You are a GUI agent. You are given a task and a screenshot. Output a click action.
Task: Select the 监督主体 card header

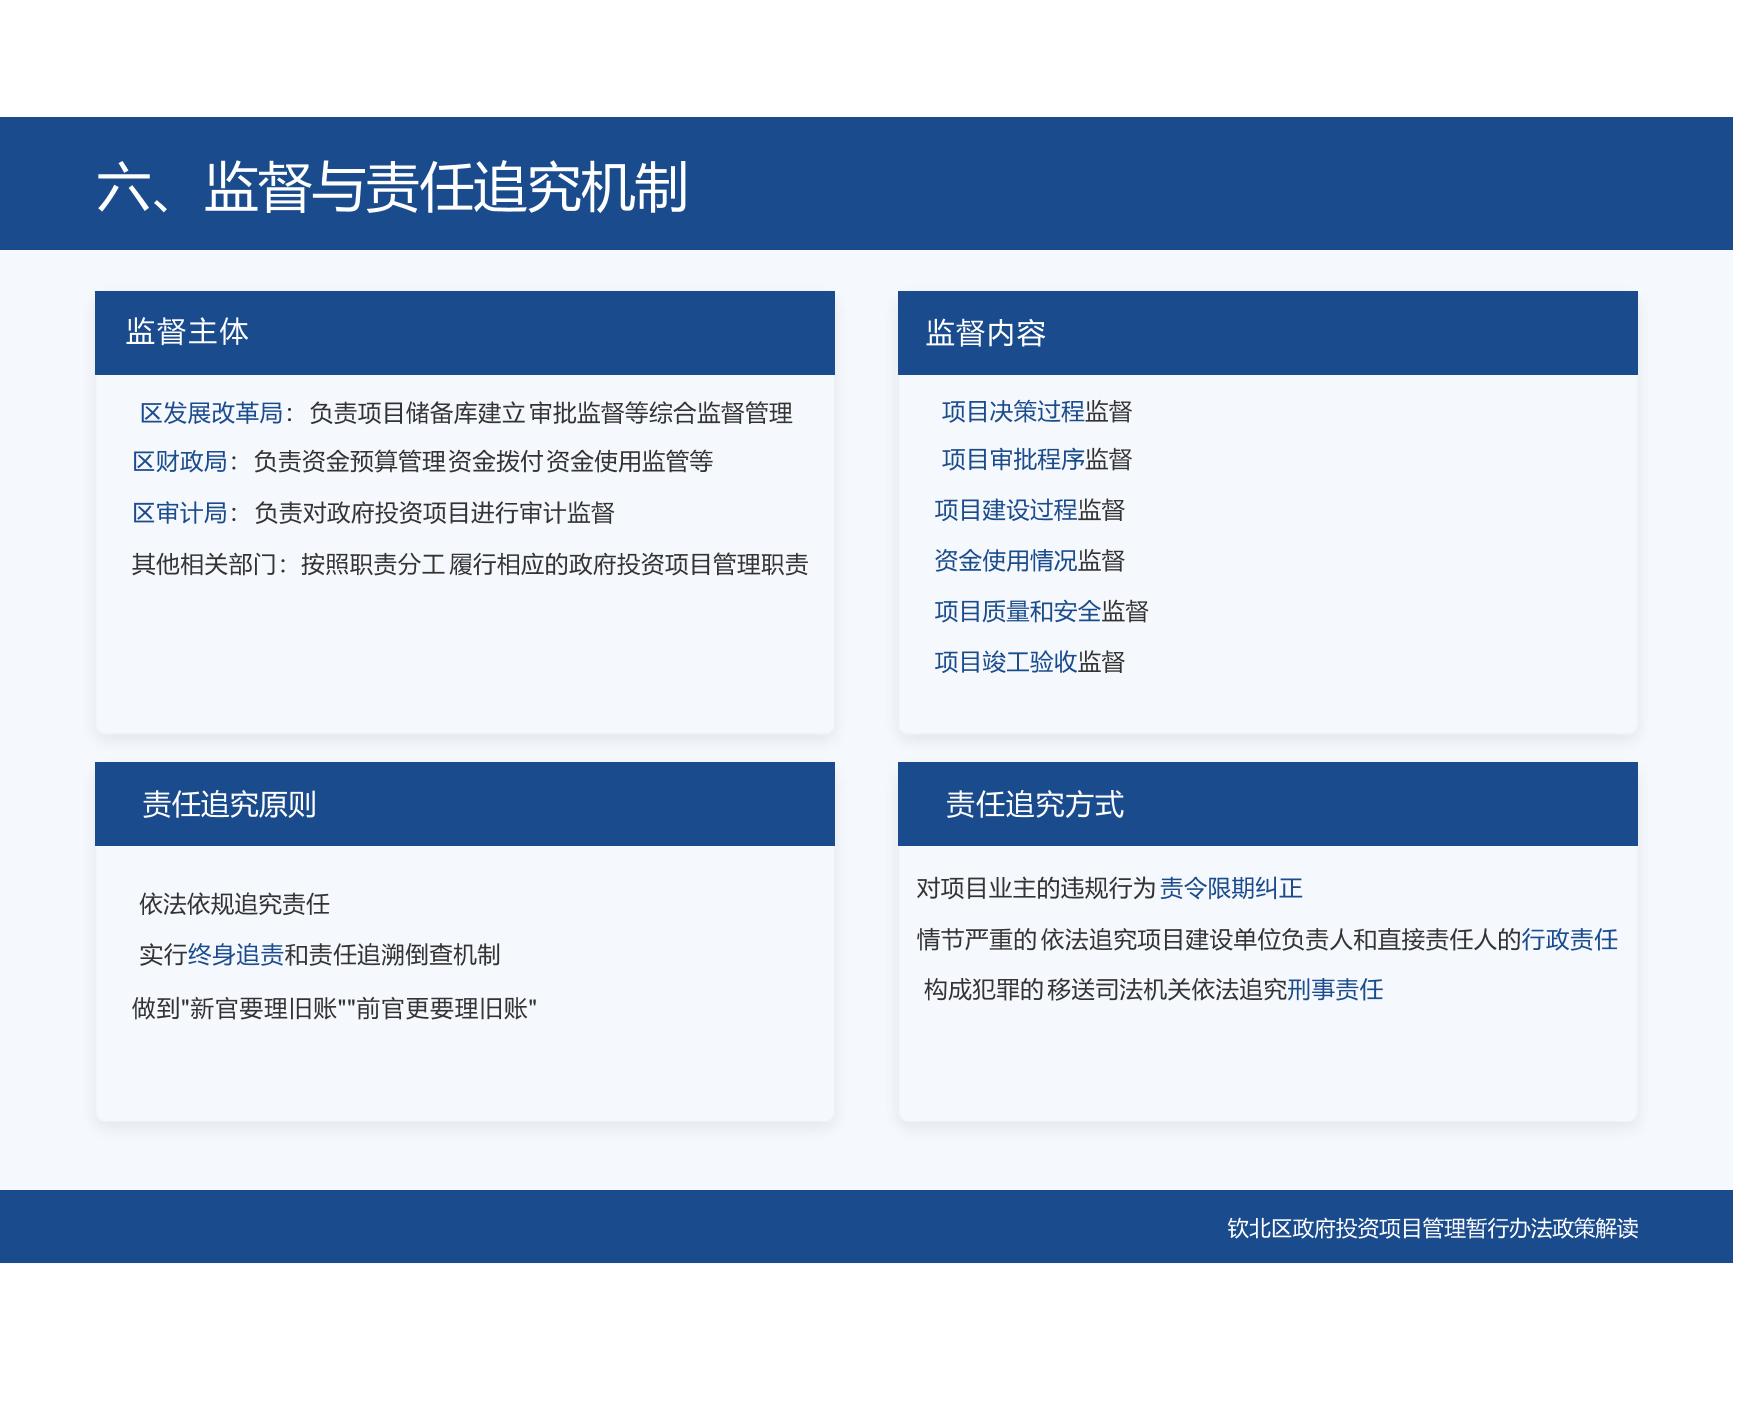187,332
